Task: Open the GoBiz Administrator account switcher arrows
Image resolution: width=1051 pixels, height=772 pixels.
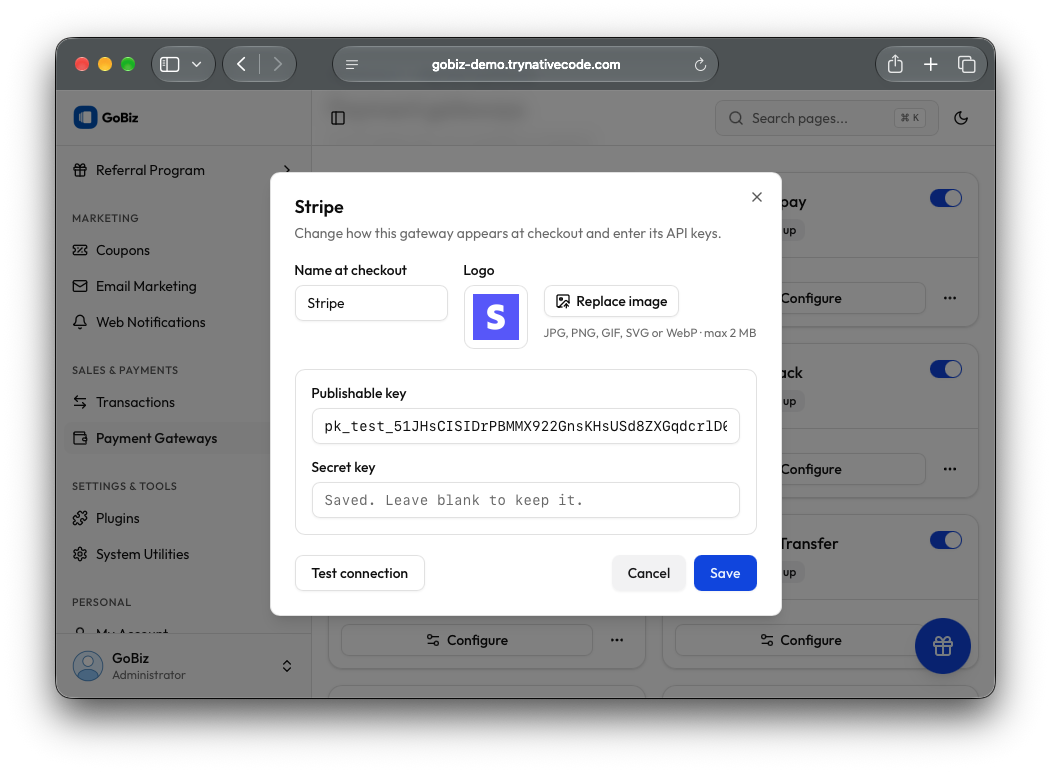Action: tap(287, 665)
